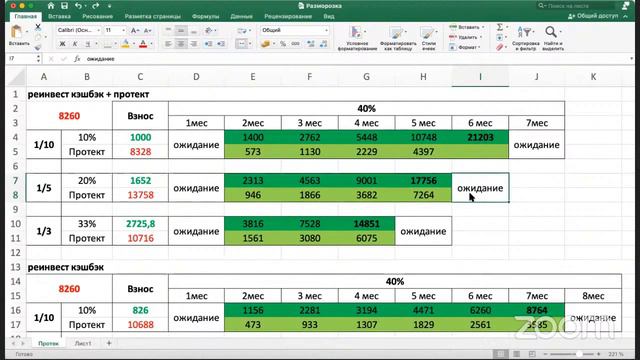Open font color dropdown arrow
Screen dimensions: 640x360
tap(151, 44)
